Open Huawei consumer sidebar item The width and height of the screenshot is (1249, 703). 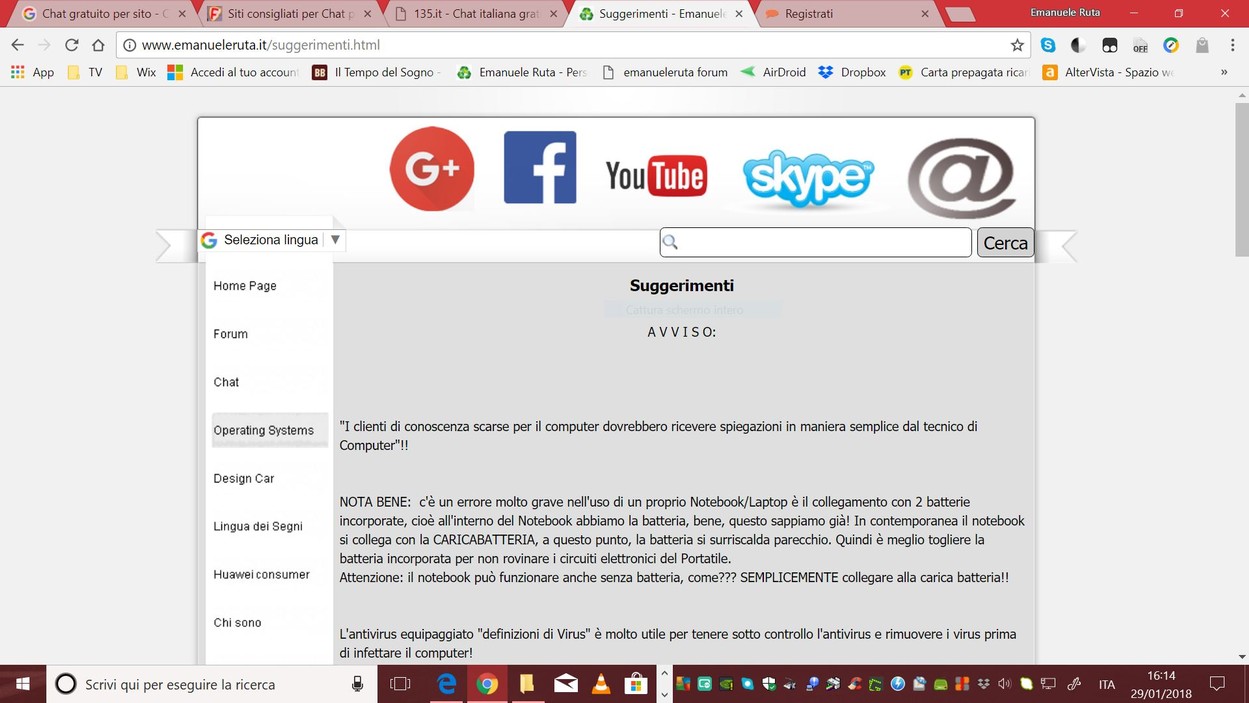262,574
